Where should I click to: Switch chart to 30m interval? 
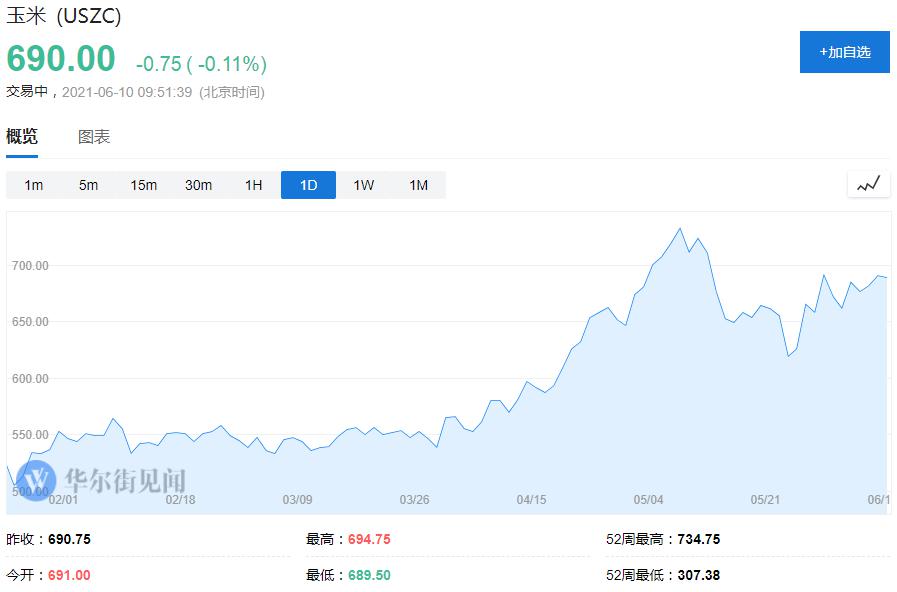coord(198,185)
